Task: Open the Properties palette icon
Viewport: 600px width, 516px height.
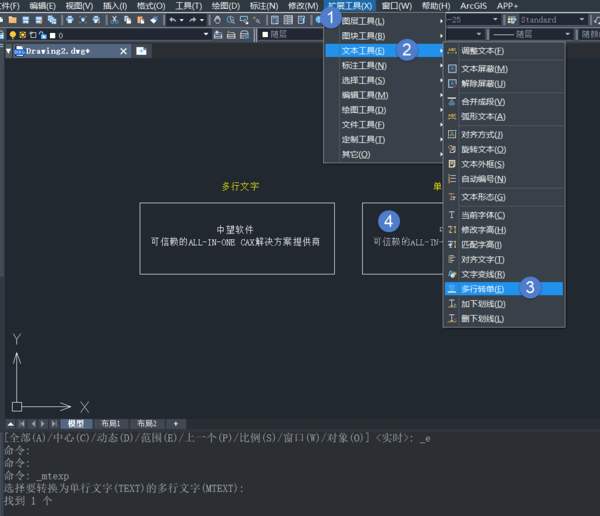Action: pyautogui.click(x=275, y=20)
